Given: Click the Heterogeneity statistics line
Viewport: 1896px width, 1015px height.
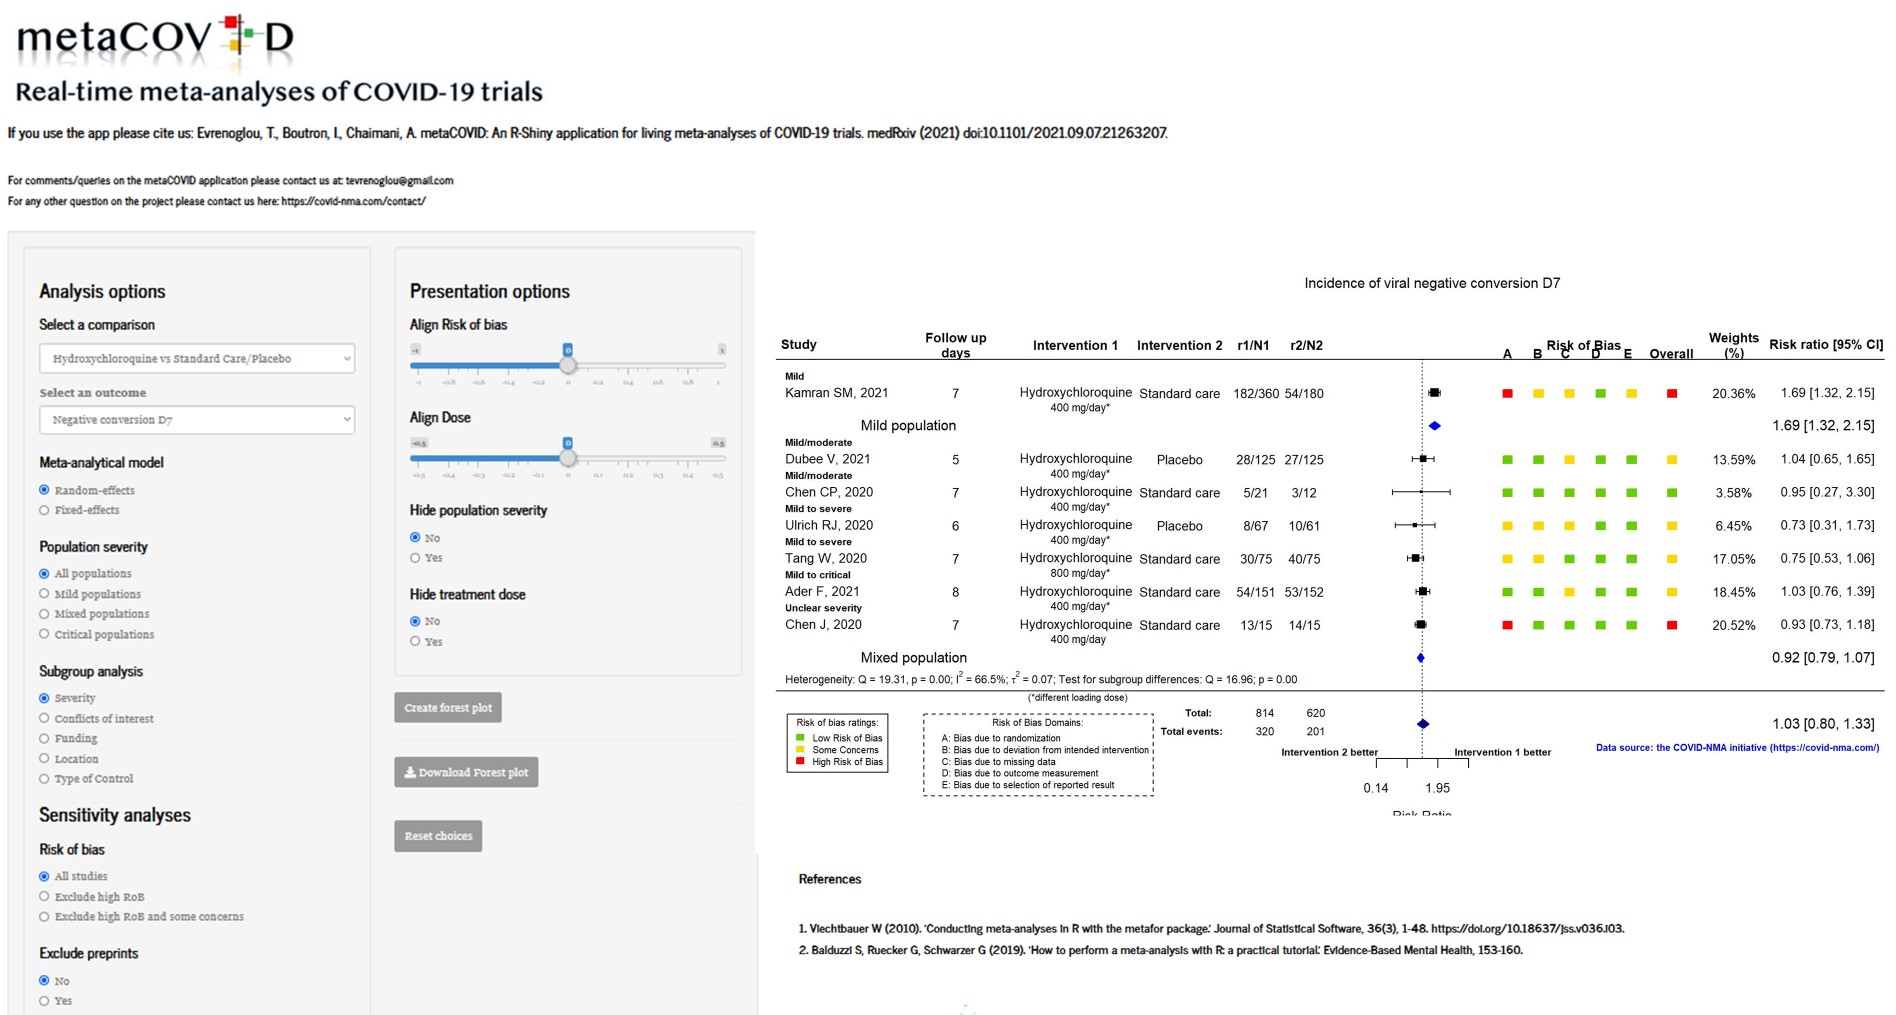Looking at the screenshot, I should (1040, 679).
